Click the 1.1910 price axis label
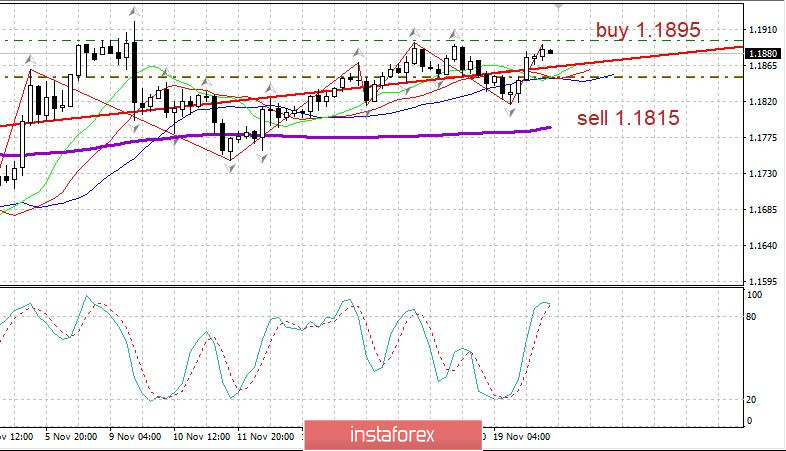This screenshot has height=451, width=786. pyautogui.click(x=762, y=30)
